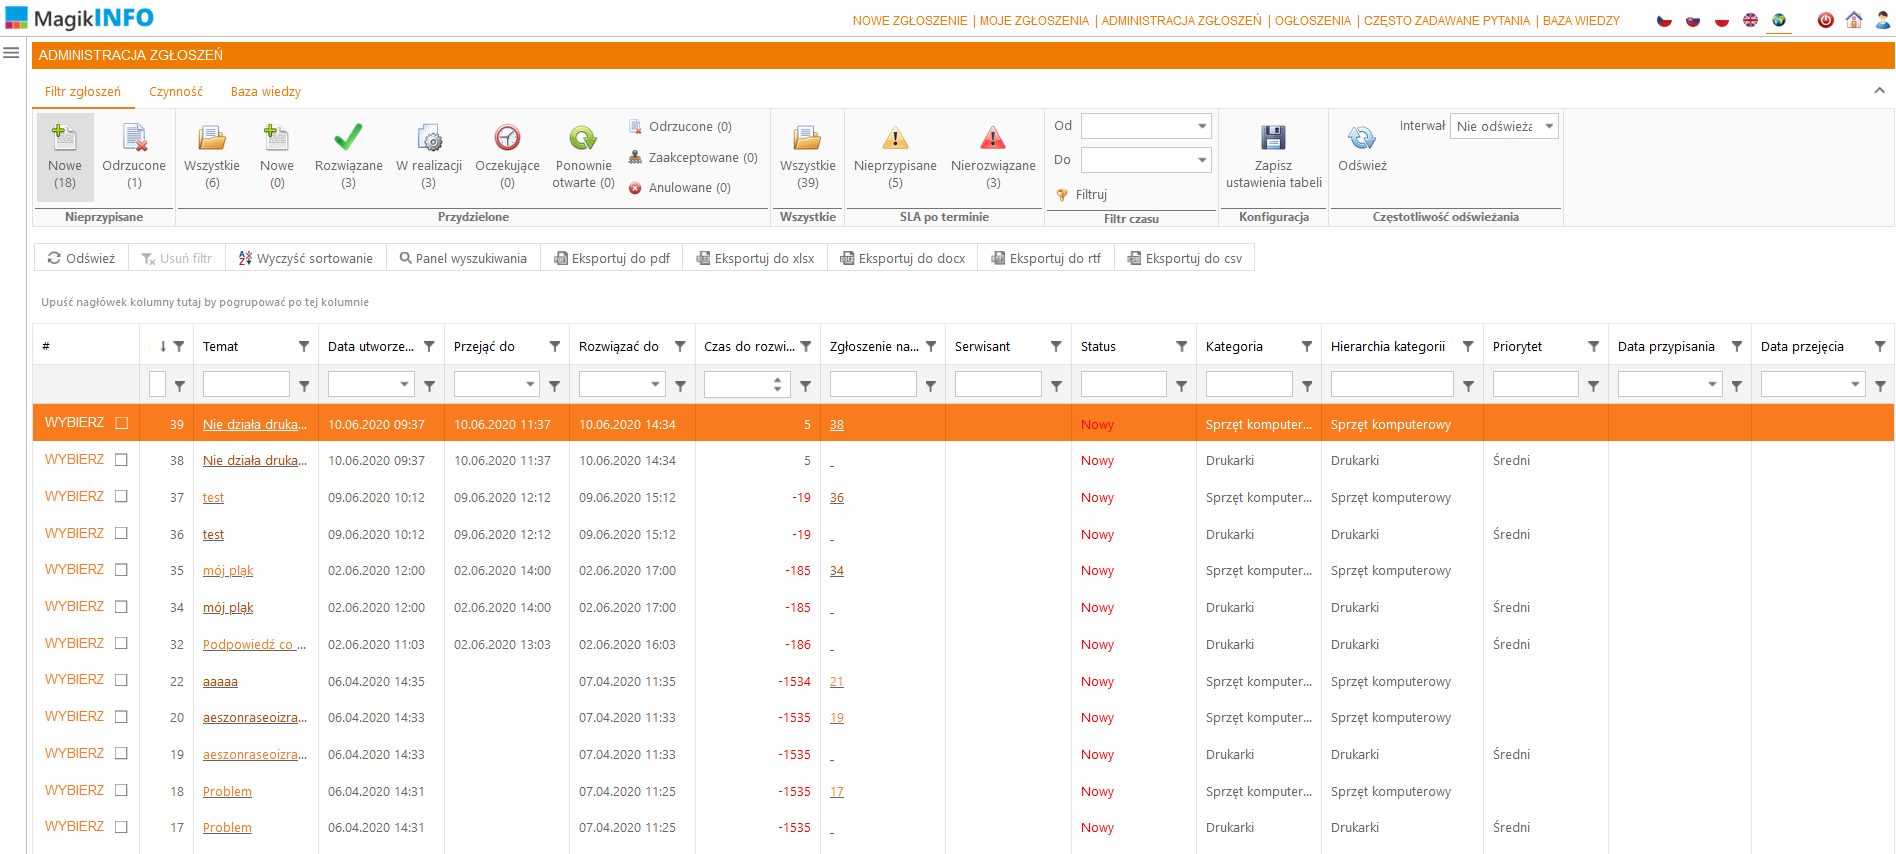Open user profile icon
Viewport: 1896px width, 854px height.
pos(1882,20)
